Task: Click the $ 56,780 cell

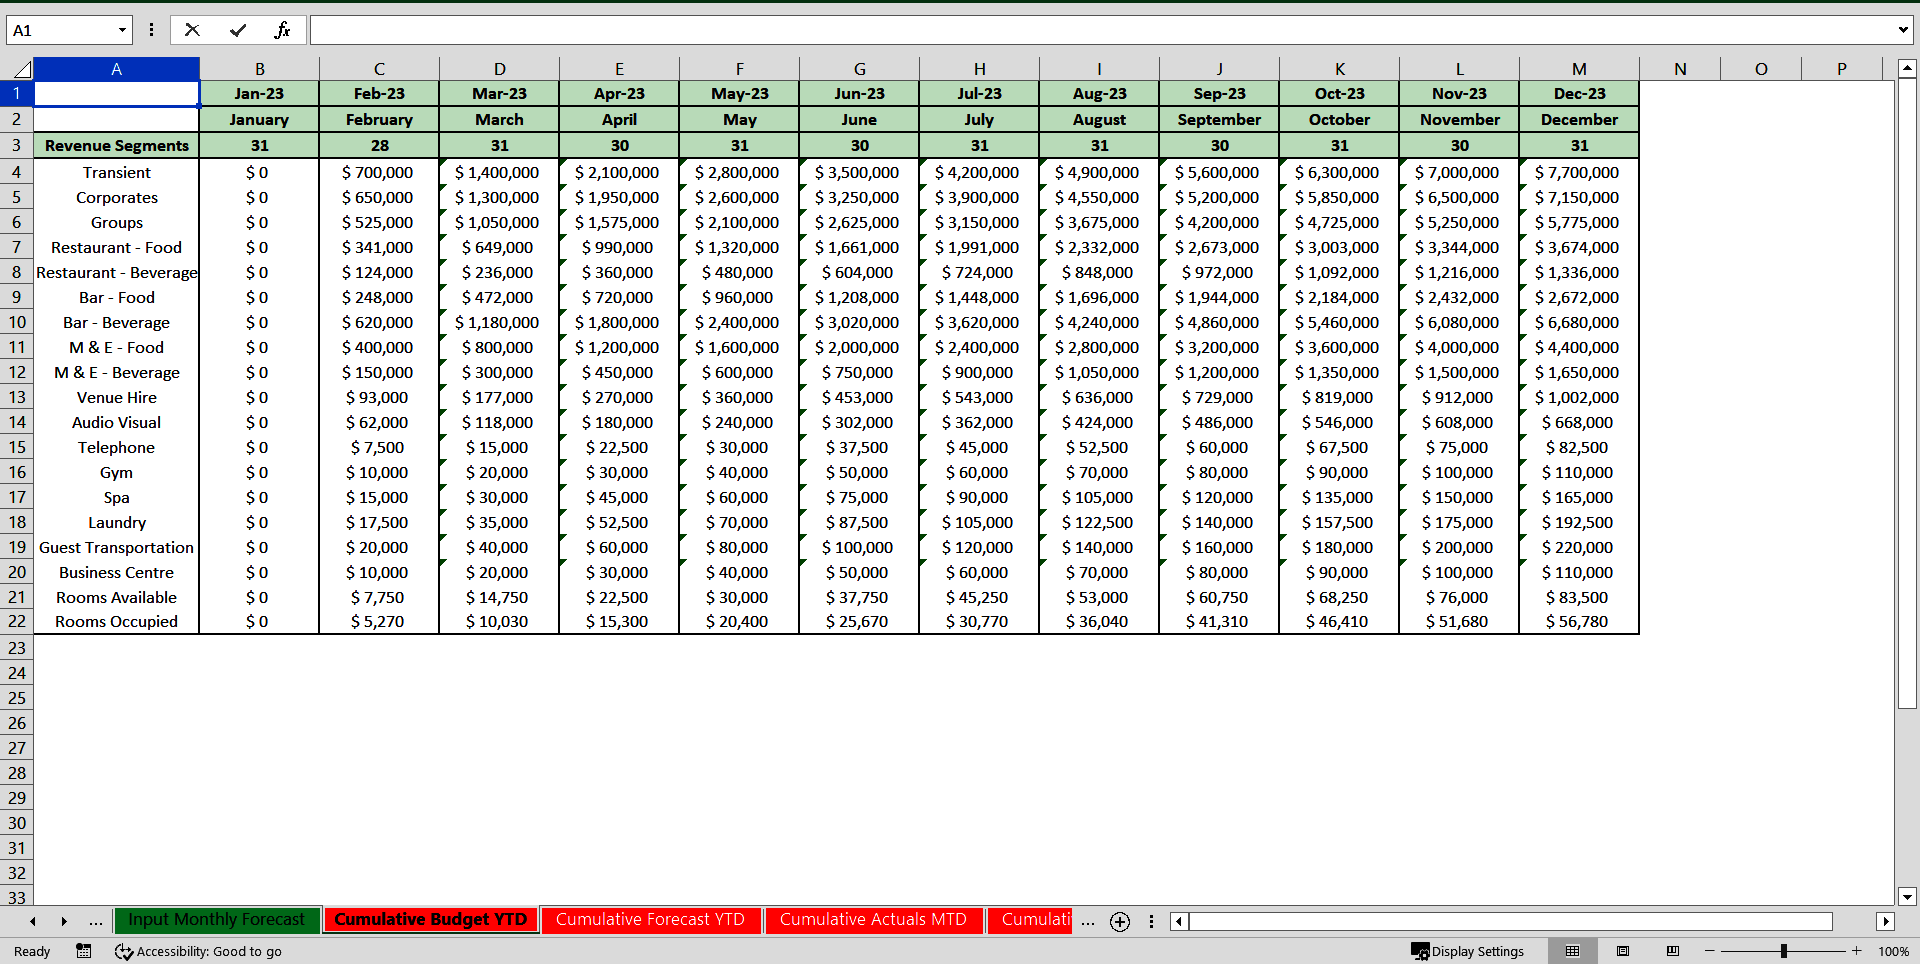Action: (1579, 621)
